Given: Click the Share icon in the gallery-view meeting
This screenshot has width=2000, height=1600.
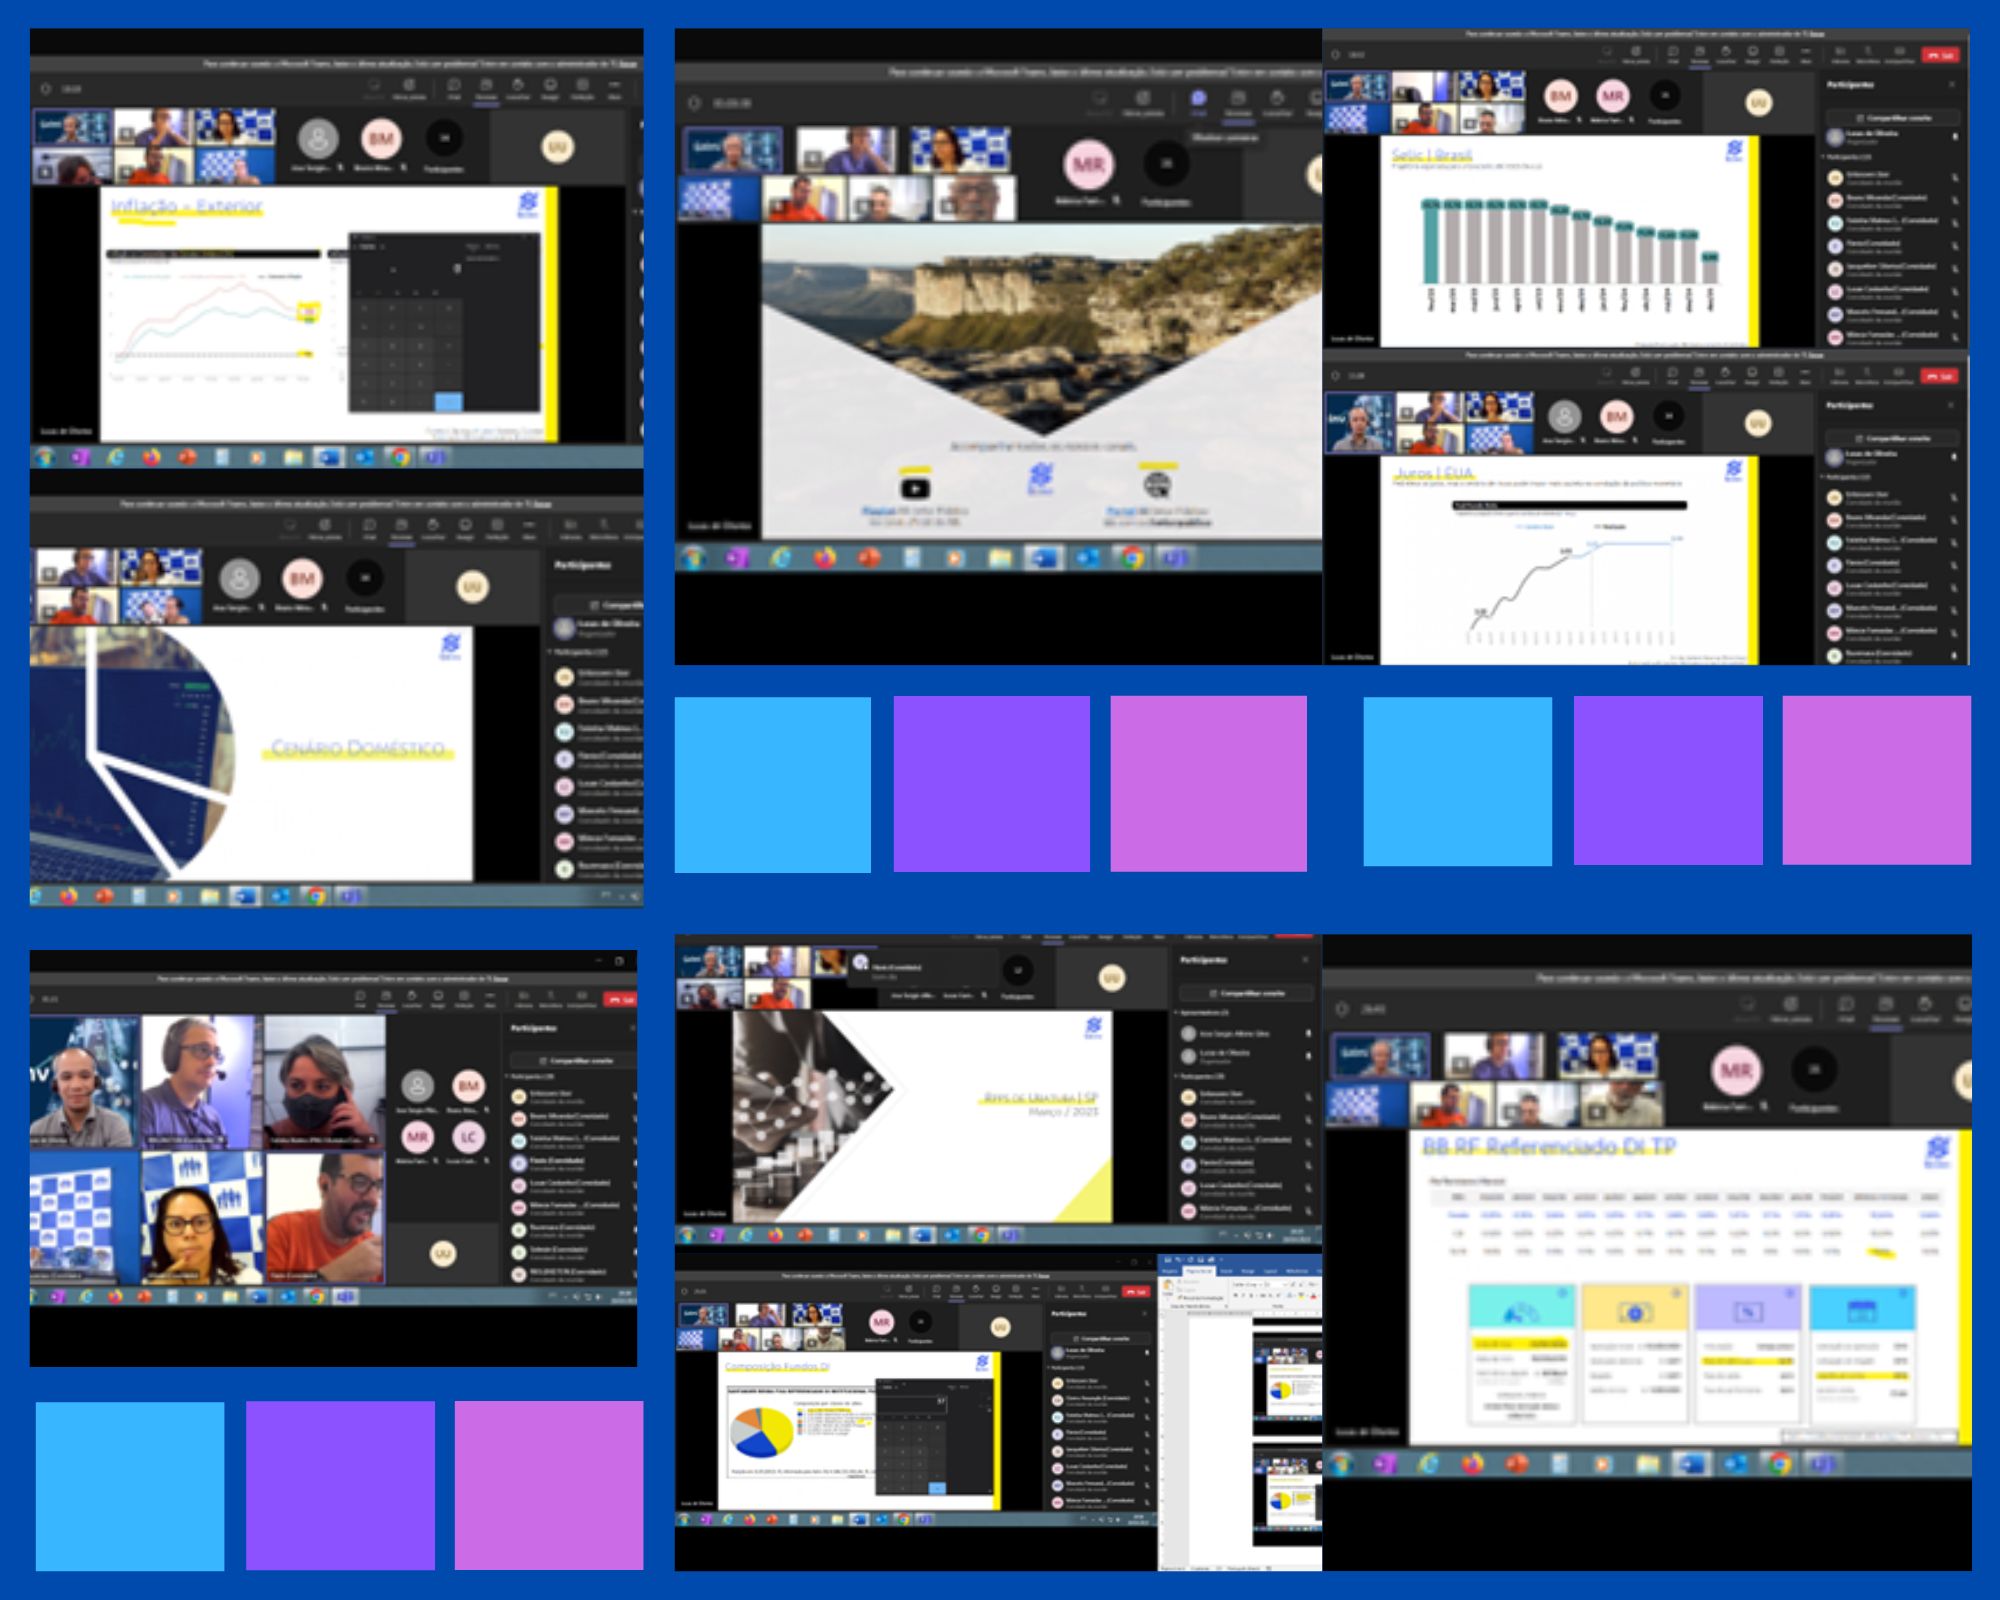Looking at the screenshot, I should coord(582,998).
